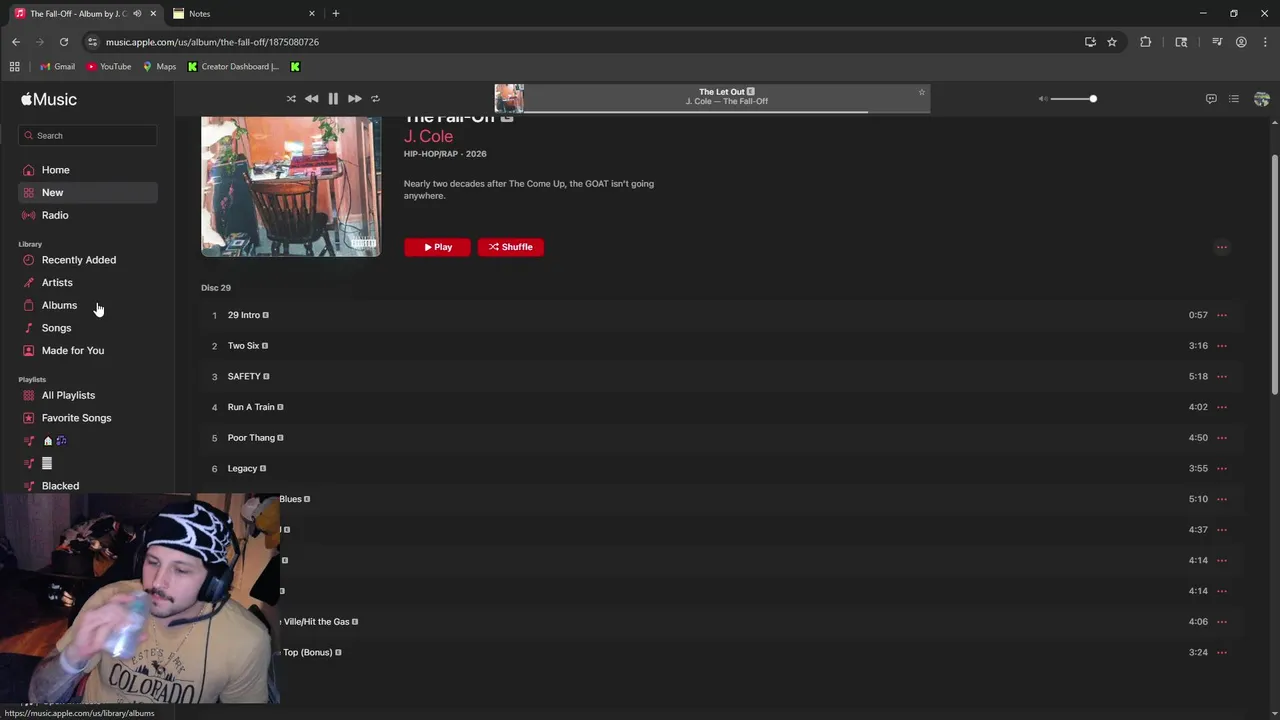Click the album cover artwork
1280x720 pixels.
[291, 186]
